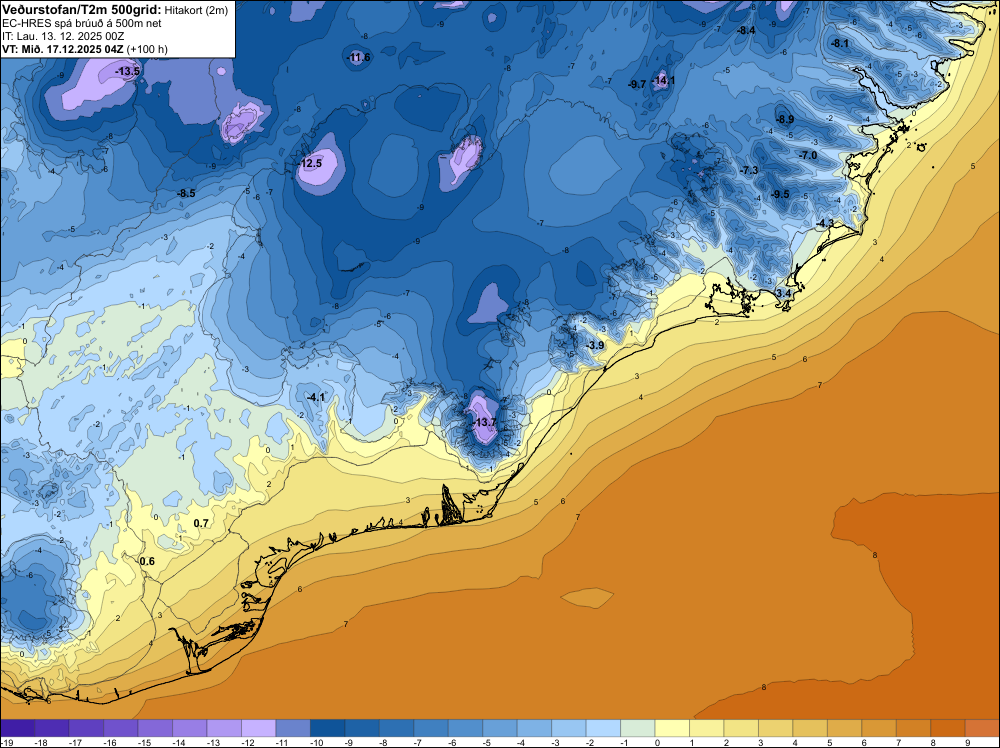Click the 0.7 temperature label
This screenshot has height=748, width=1000.
pyautogui.click(x=201, y=524)
